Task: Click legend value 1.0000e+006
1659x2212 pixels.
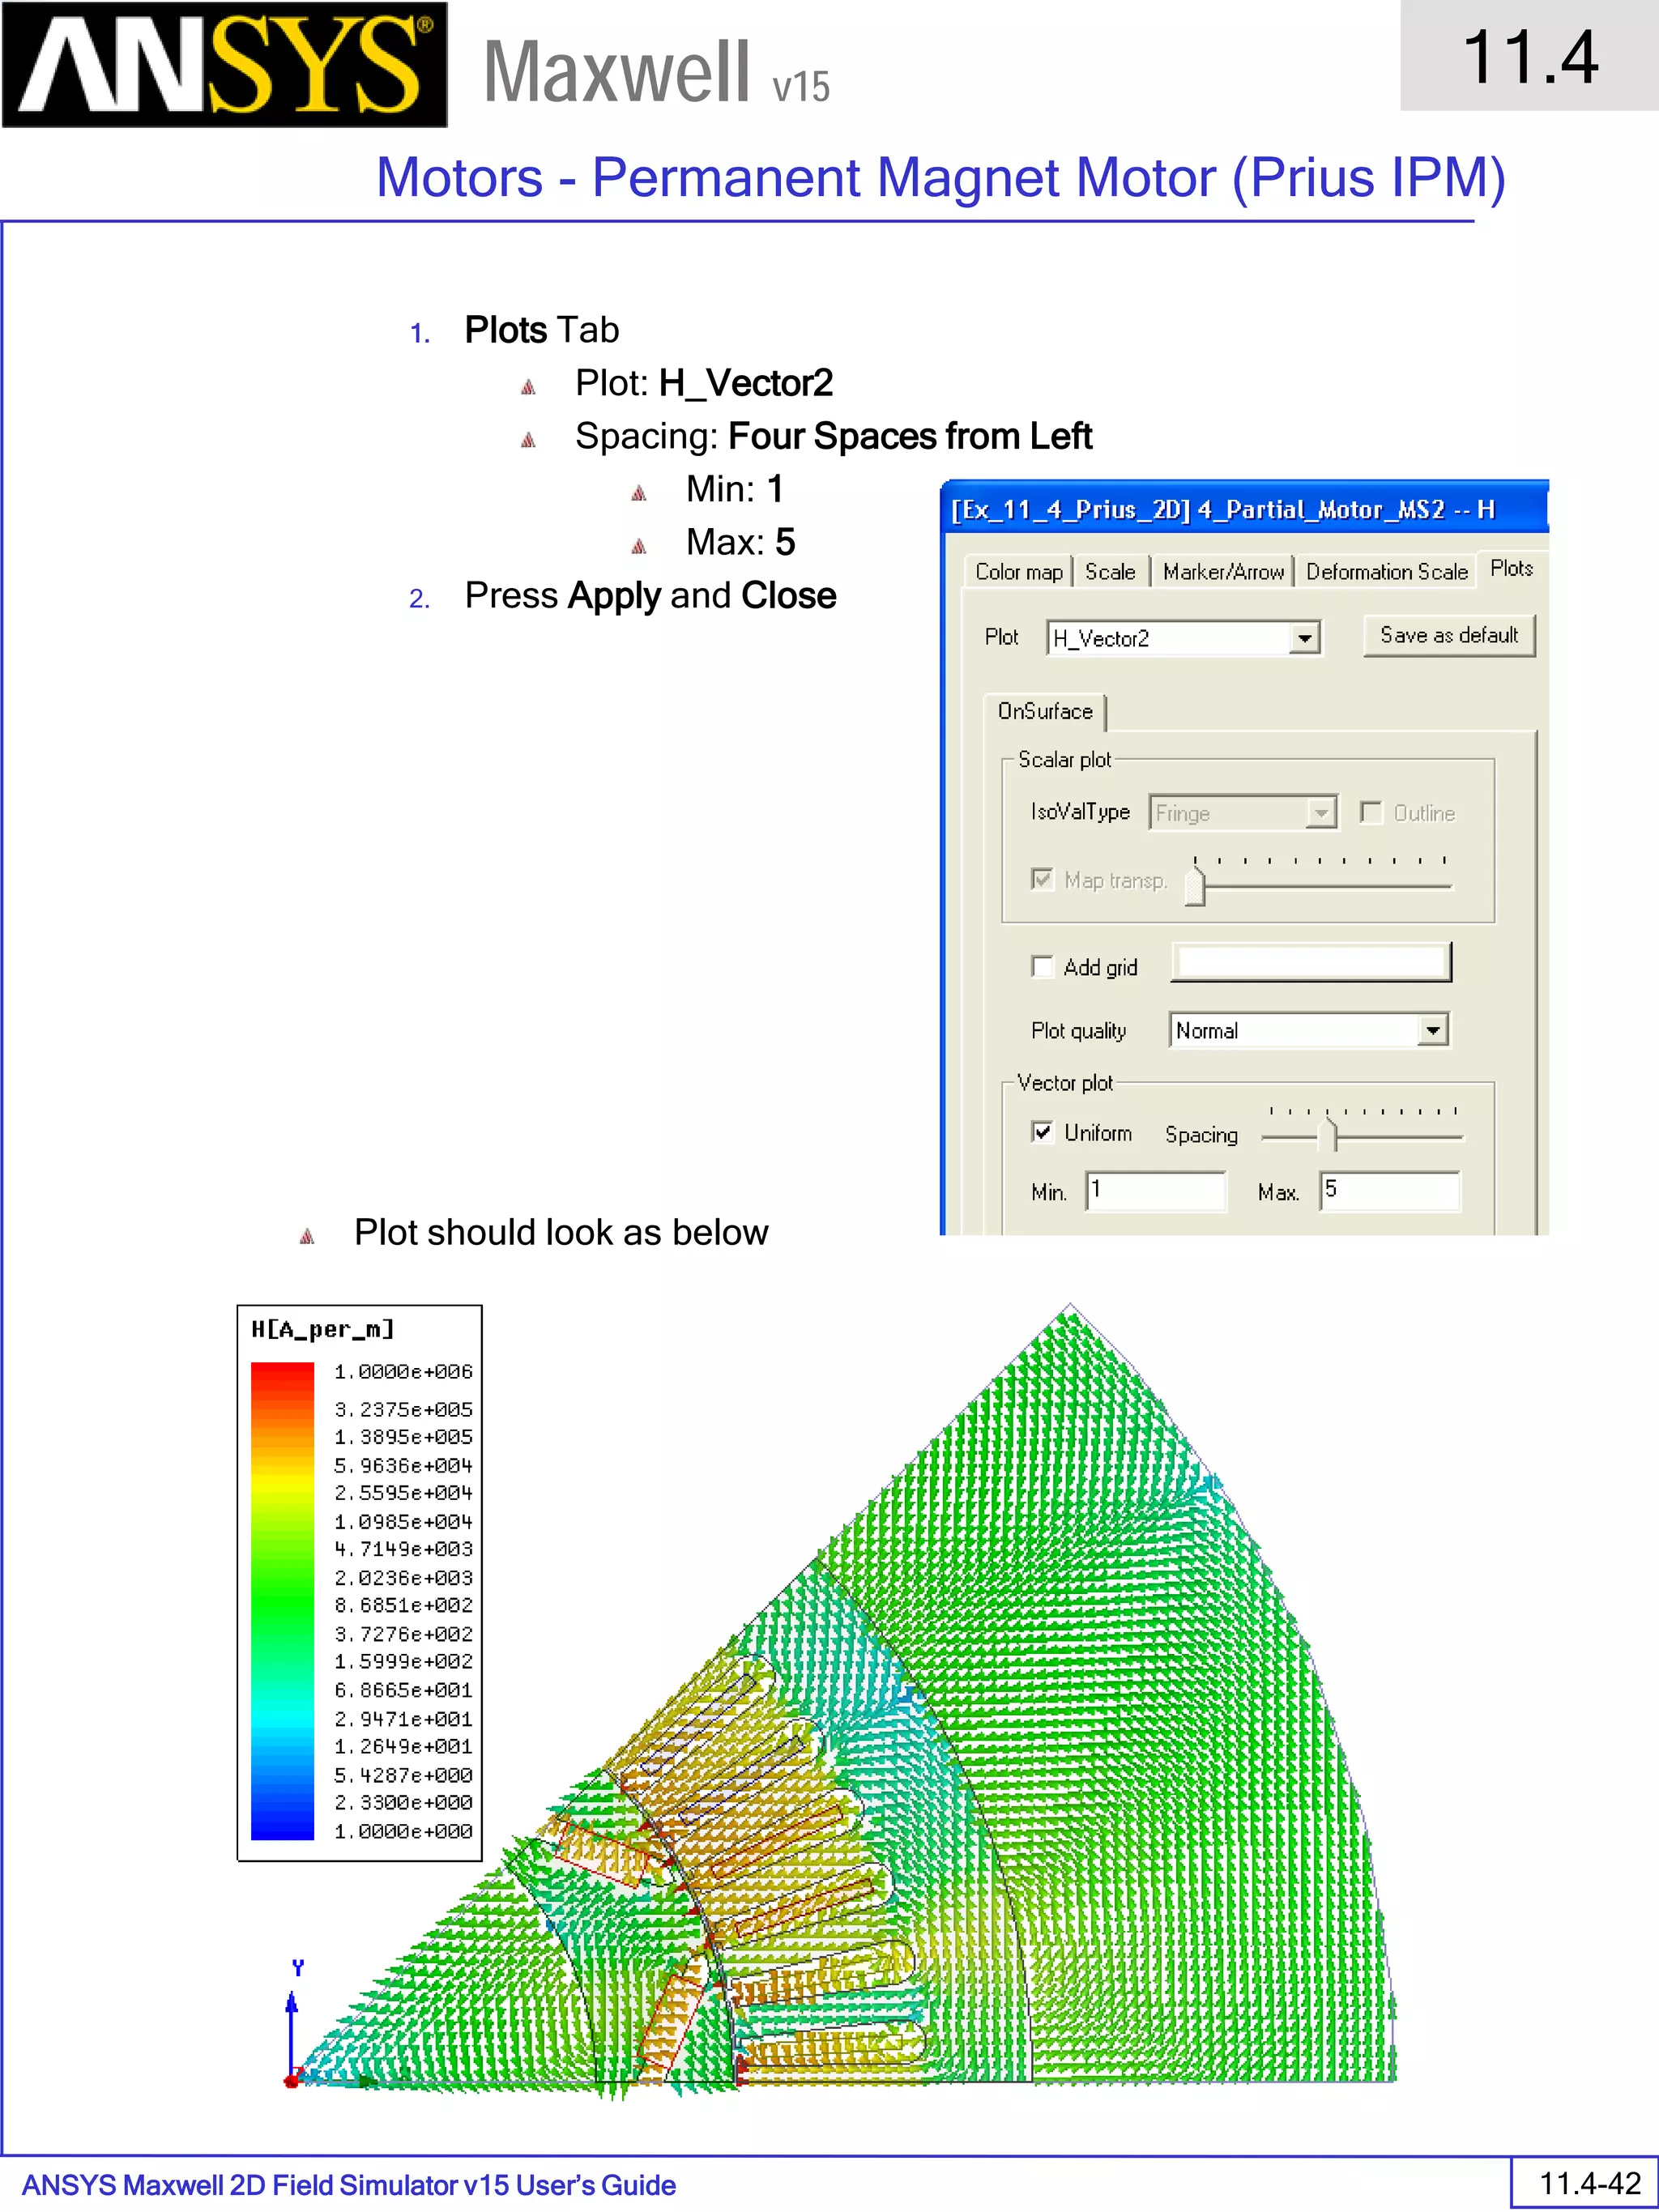Action: [x=403, y=1372]
